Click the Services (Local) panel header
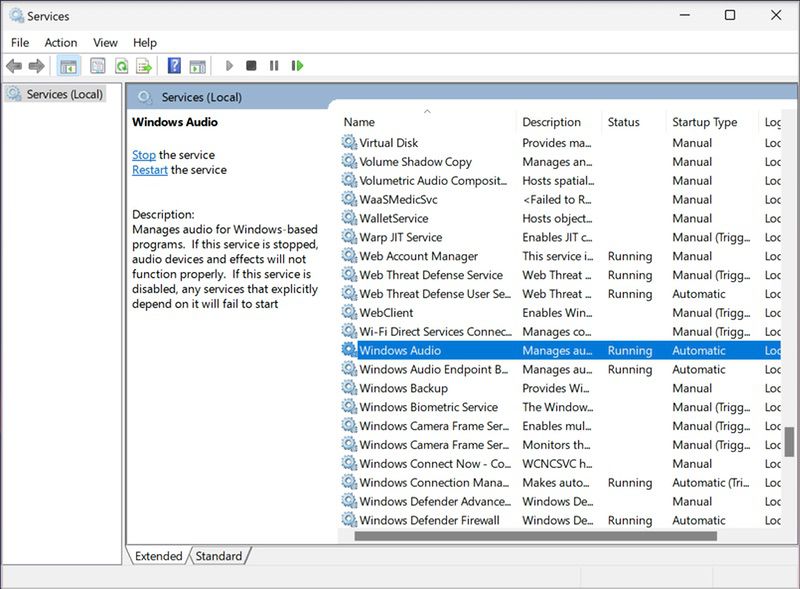 [462, 97]
